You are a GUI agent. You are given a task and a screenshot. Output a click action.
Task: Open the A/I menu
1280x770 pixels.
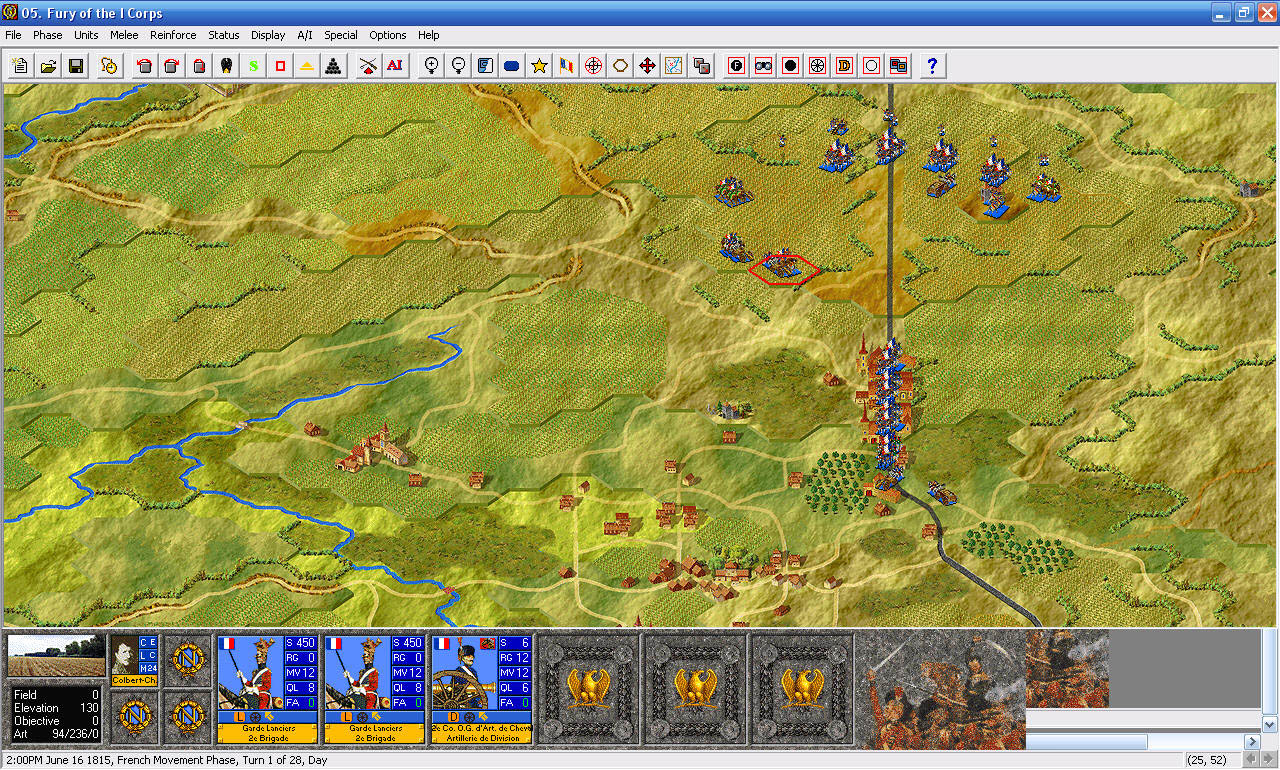tap(305, 35)
